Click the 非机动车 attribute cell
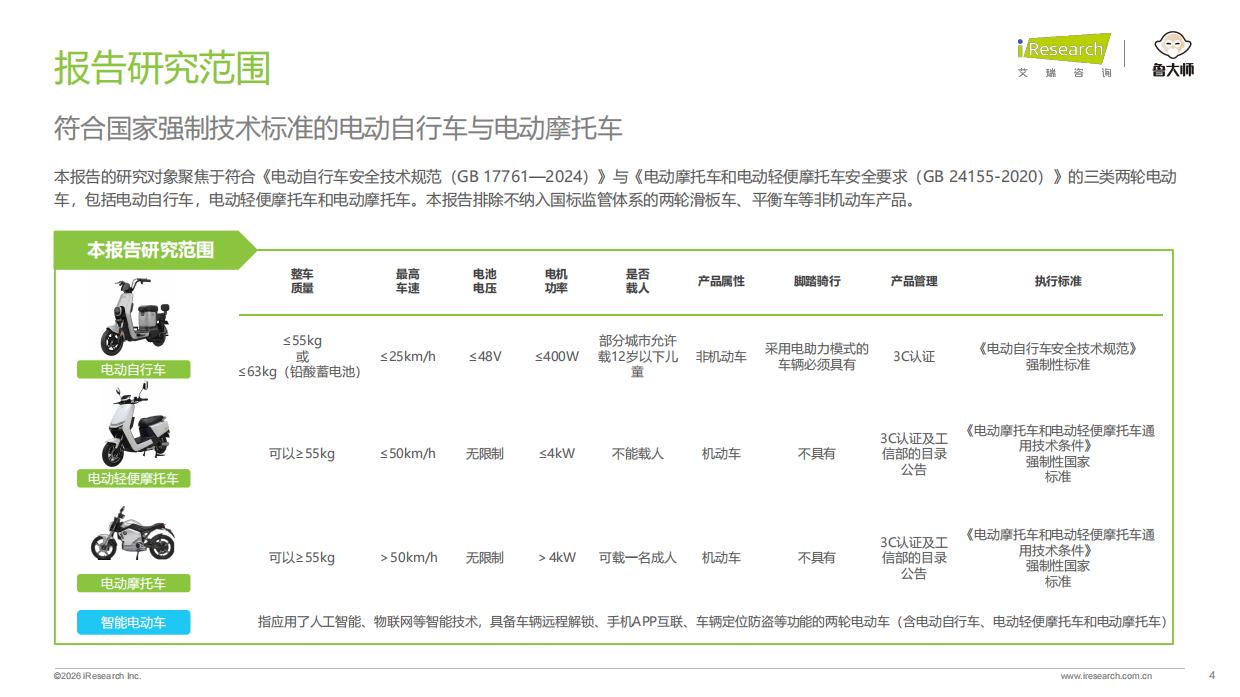Viewport: 1240px width, 697px height. [x=721, y=356]
